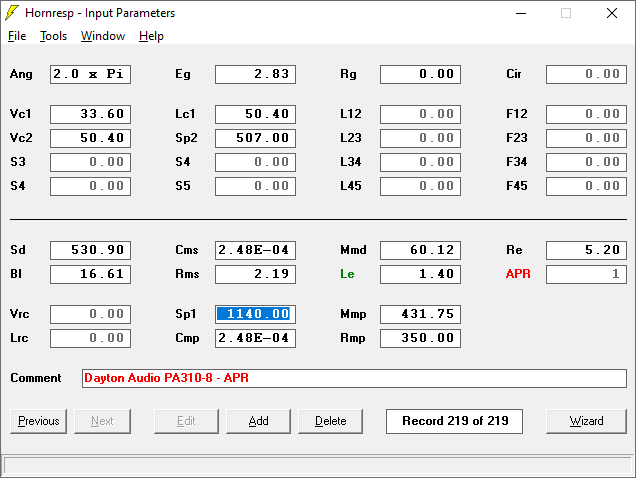Image resolution: width=636 pixels, height=478 pixels.
Task: Click the Cmp input field
Action: 256,338
